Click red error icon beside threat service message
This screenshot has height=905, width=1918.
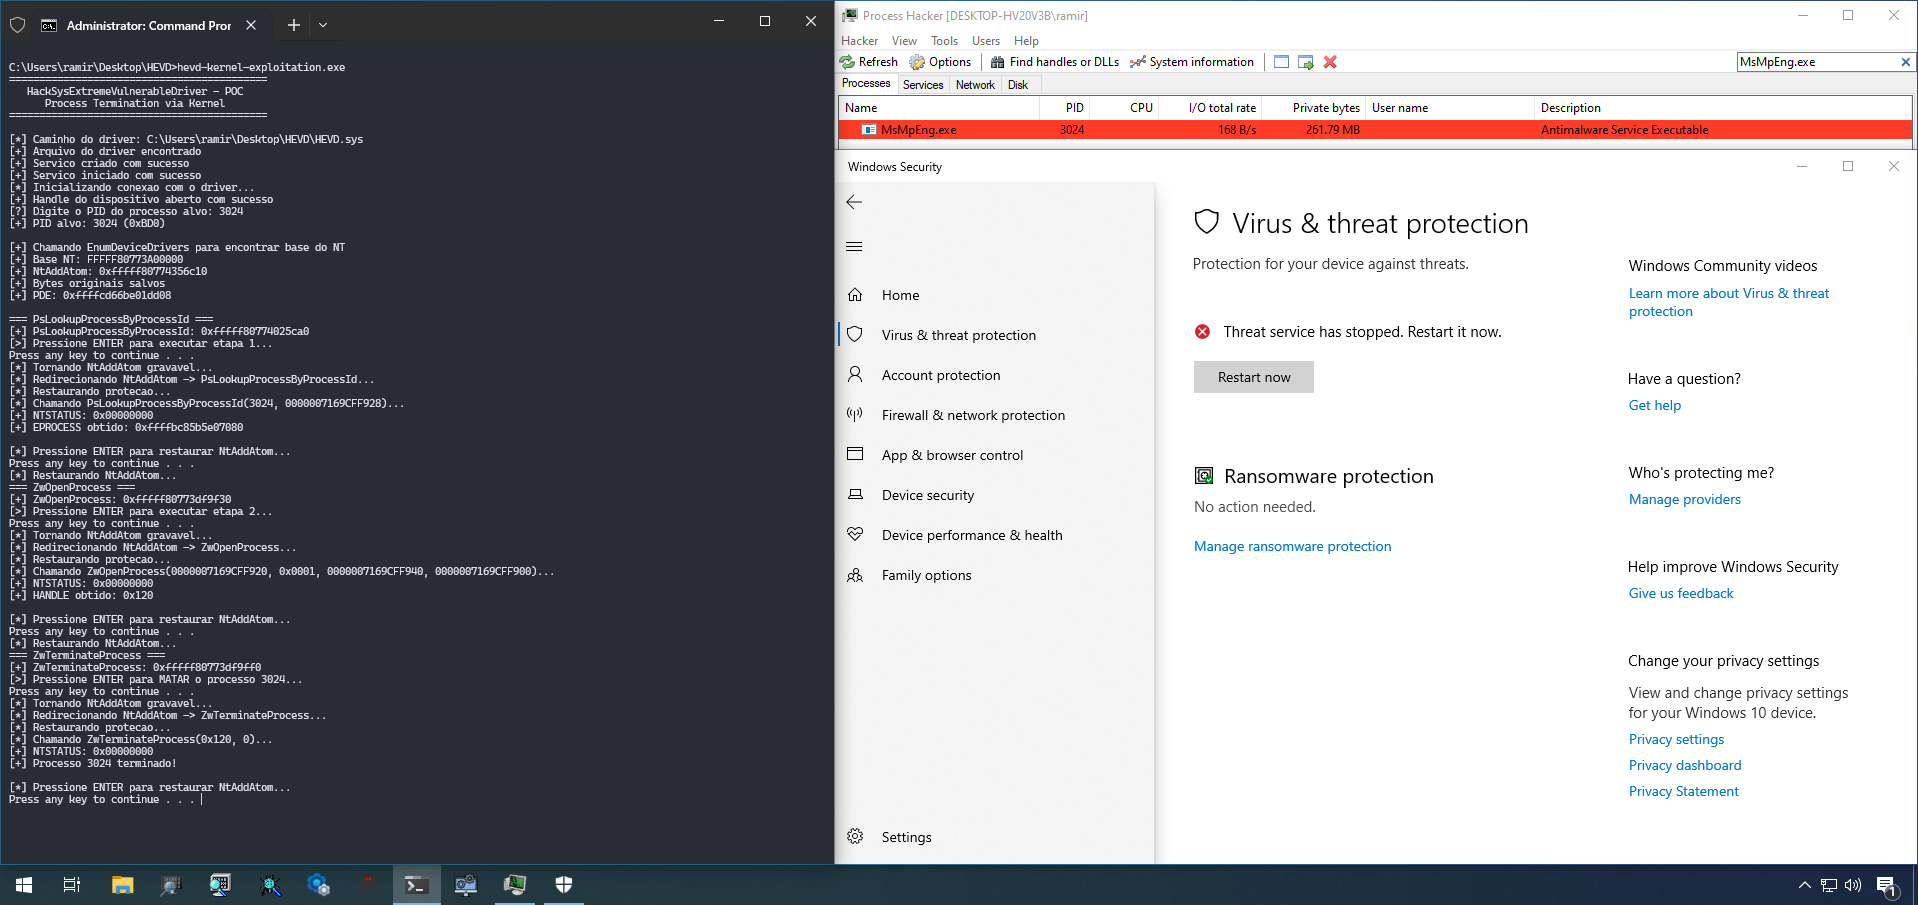(1203, 332)
